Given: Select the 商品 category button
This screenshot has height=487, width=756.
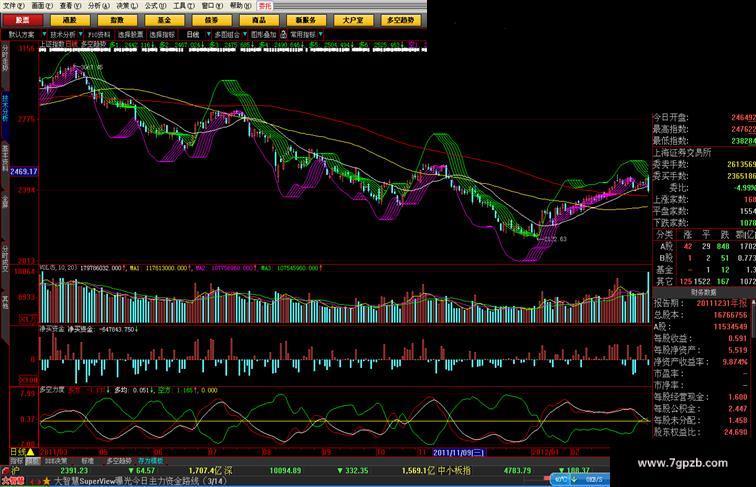Looking at the screenshot, I should 259,20.
